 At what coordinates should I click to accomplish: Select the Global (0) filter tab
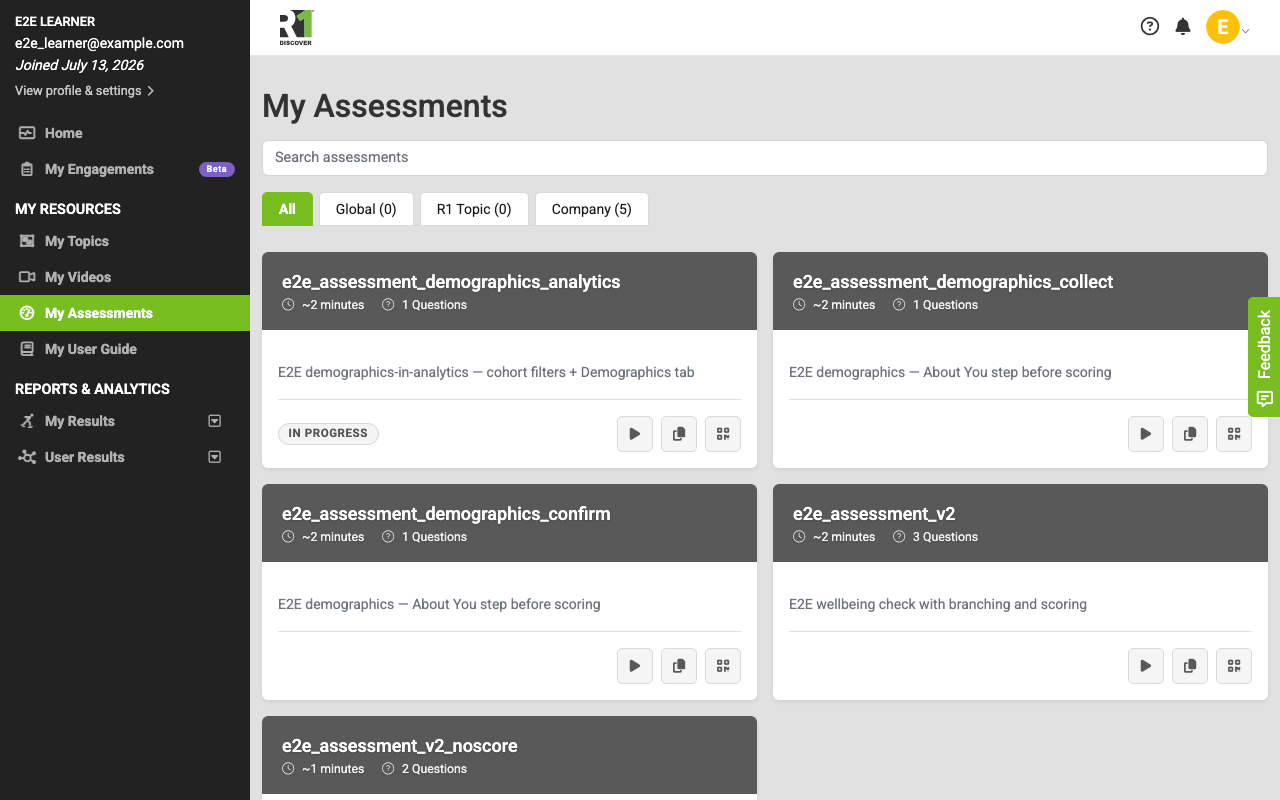click(x=366, y=209)
